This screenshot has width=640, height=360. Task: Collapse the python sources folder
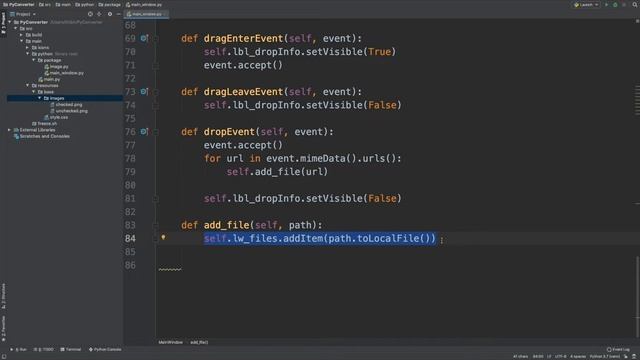click(x=28, y=54)
